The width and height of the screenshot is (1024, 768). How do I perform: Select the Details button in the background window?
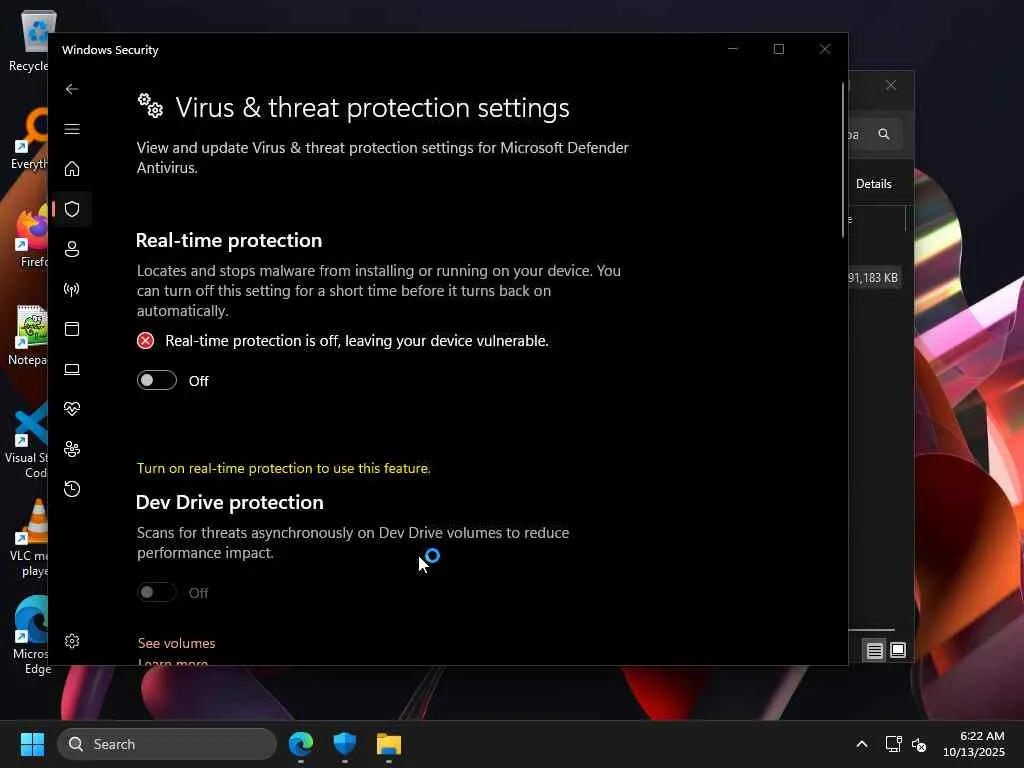point(874,184)
